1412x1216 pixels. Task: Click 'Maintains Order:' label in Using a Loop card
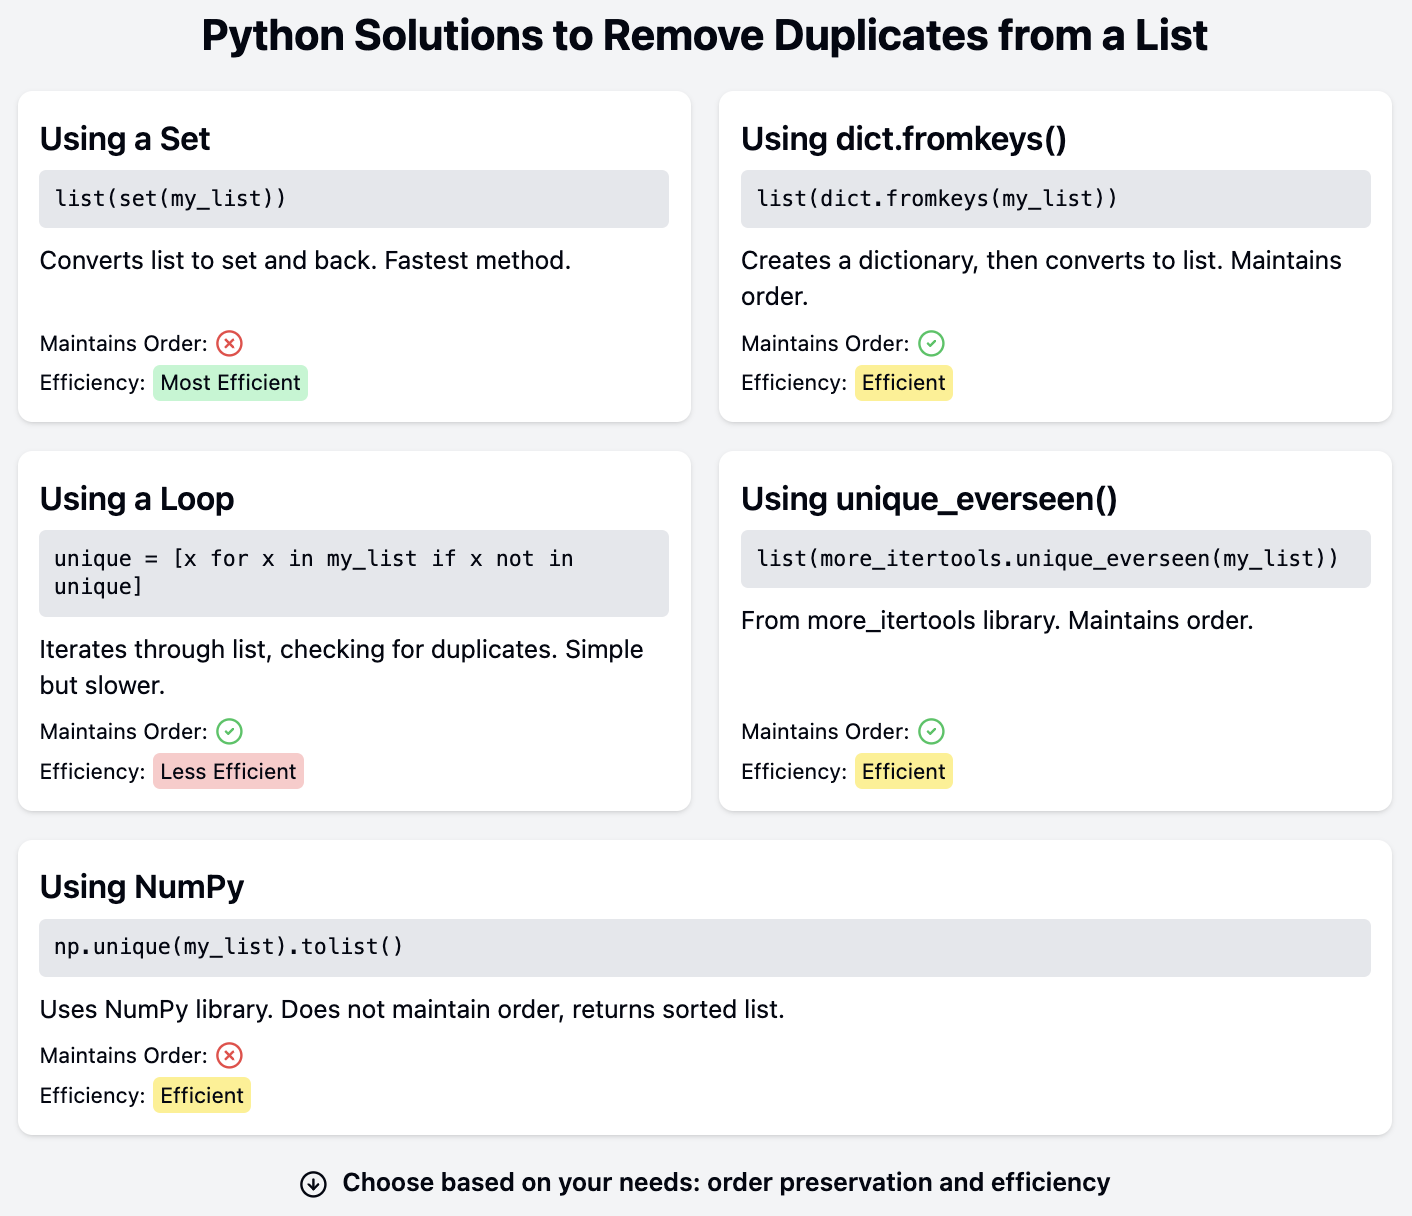pos(124,732)
